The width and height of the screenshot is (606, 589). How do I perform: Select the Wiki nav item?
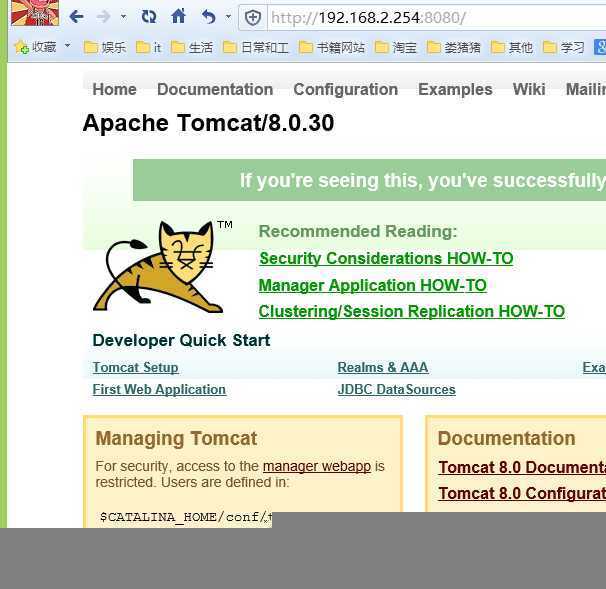pos(529,89)
